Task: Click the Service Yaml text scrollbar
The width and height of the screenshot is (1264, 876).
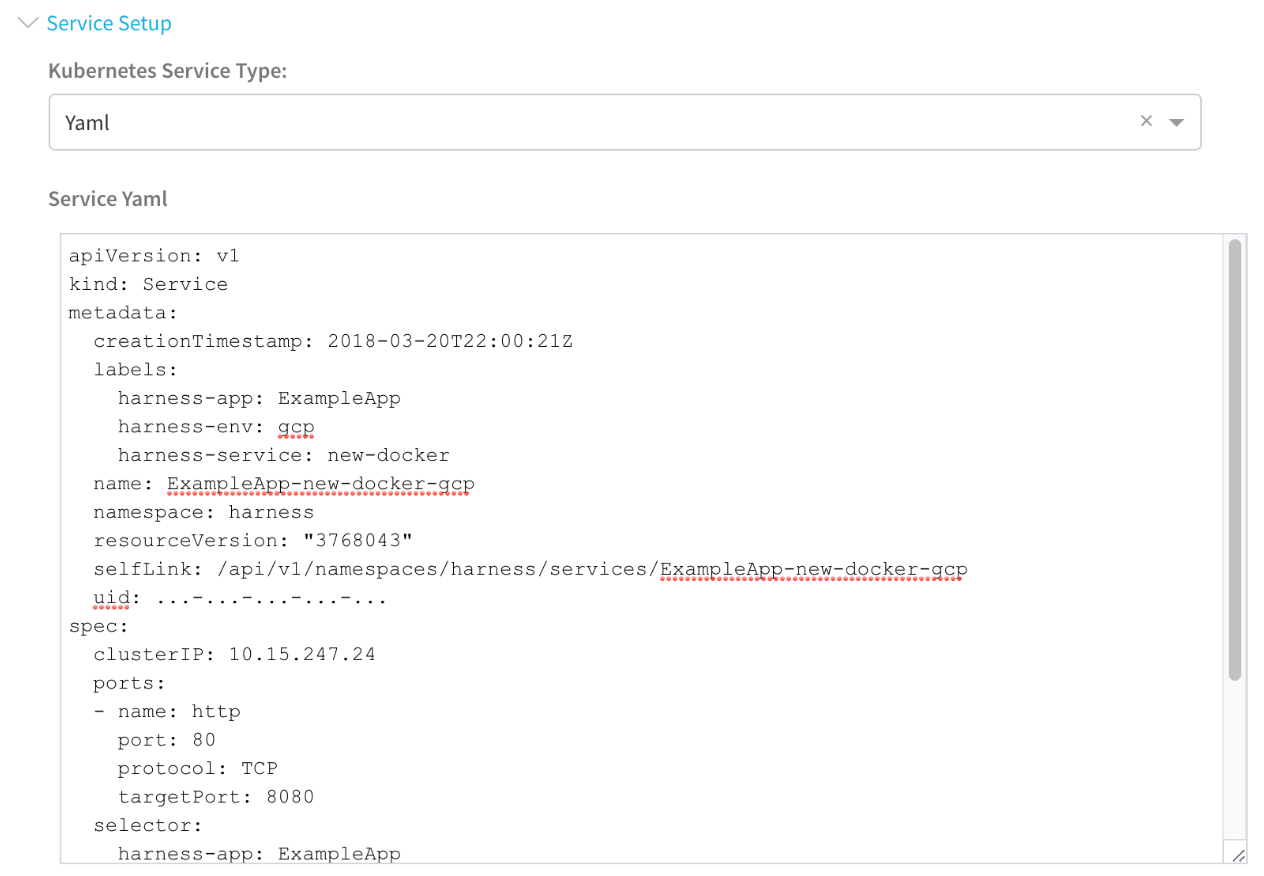Action: coord(1235,460)
